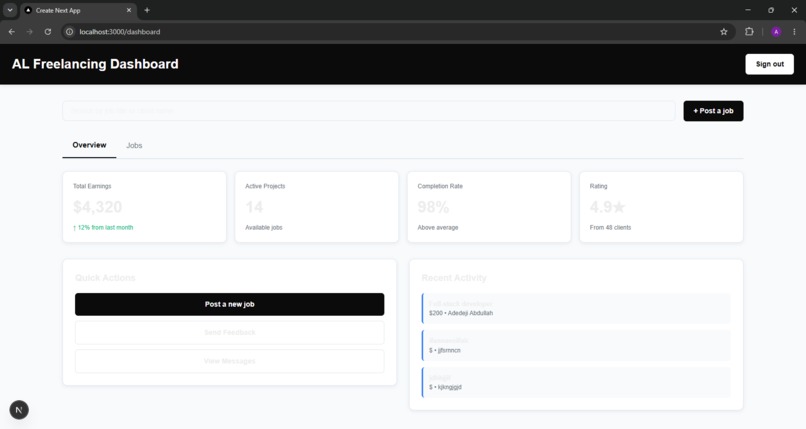View site information for localhost
The height and width of the screenshot is (429, 806).
coord(69,32)
